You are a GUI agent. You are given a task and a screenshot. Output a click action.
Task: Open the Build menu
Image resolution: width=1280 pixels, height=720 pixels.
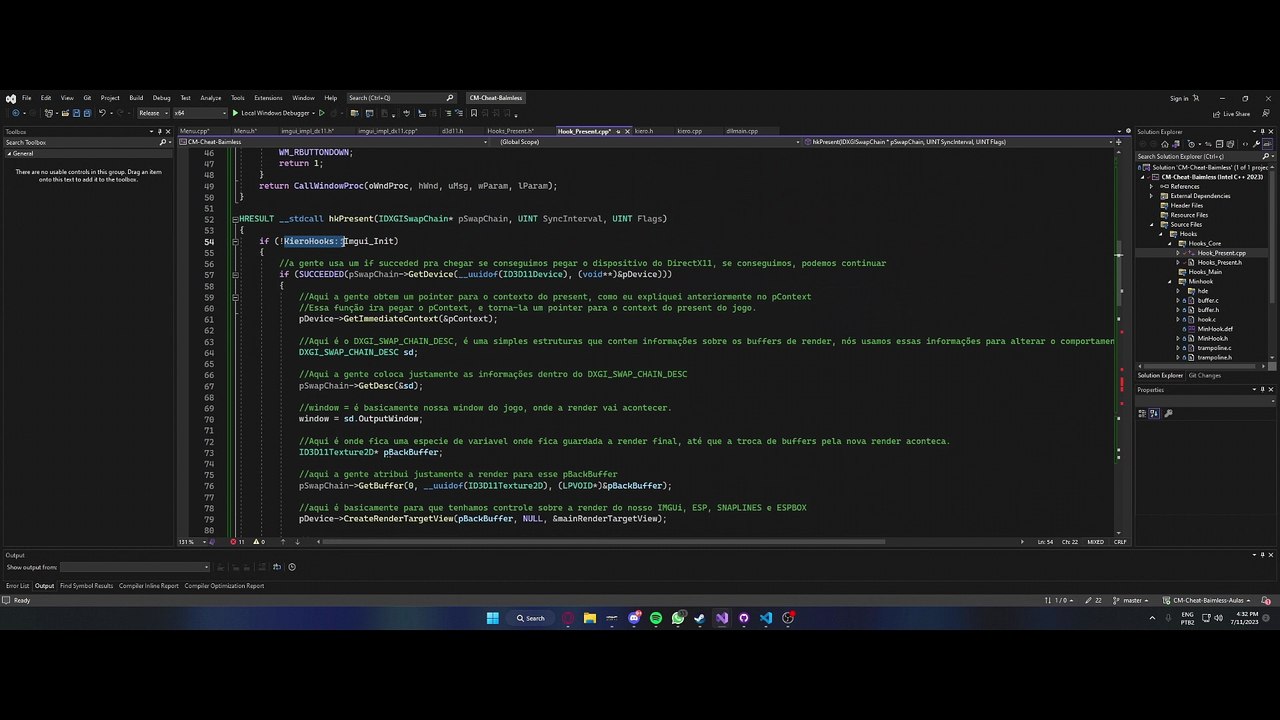coord(136,98)
